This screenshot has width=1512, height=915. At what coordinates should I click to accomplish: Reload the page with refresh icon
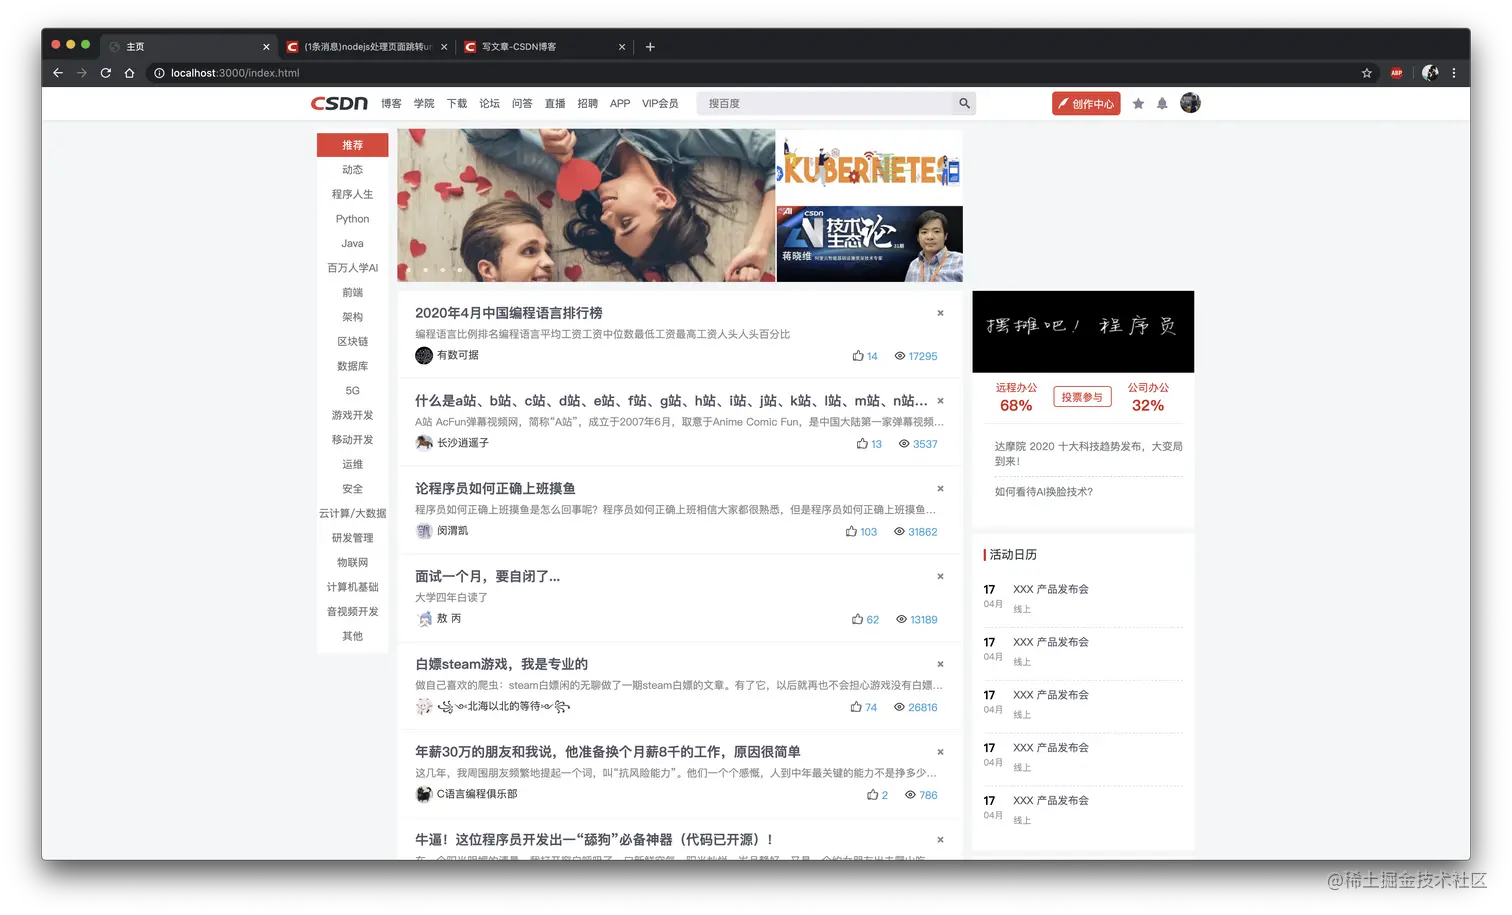tap(105, 73)
